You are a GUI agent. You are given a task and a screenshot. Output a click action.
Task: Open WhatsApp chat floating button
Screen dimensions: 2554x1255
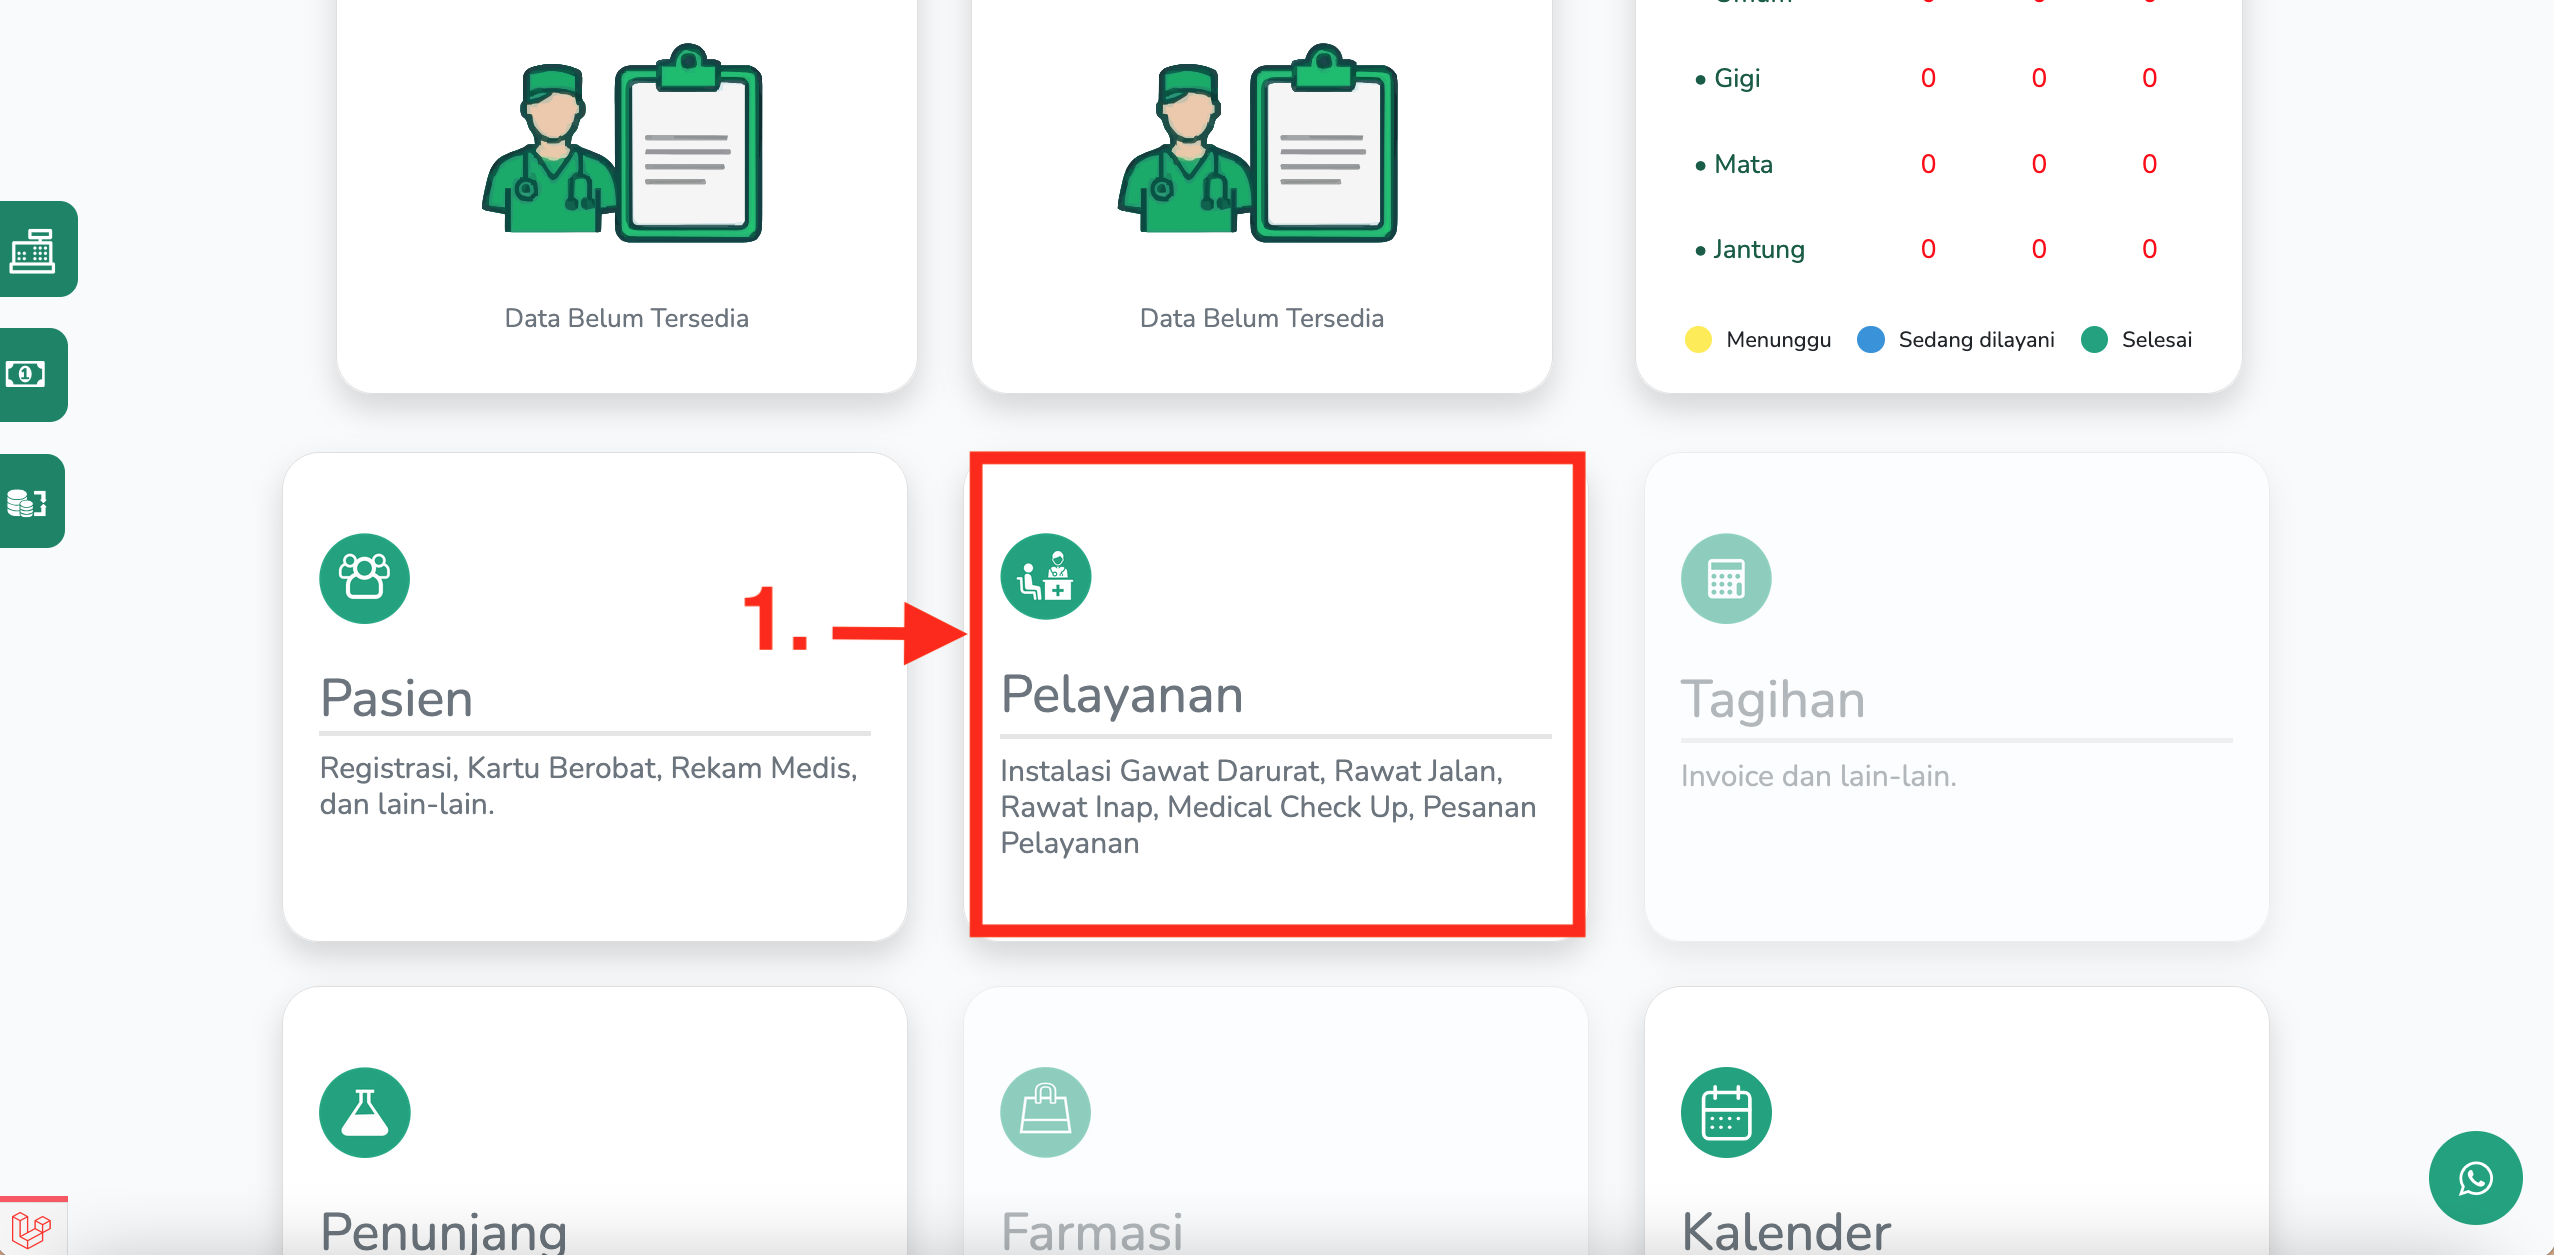2475,1178
